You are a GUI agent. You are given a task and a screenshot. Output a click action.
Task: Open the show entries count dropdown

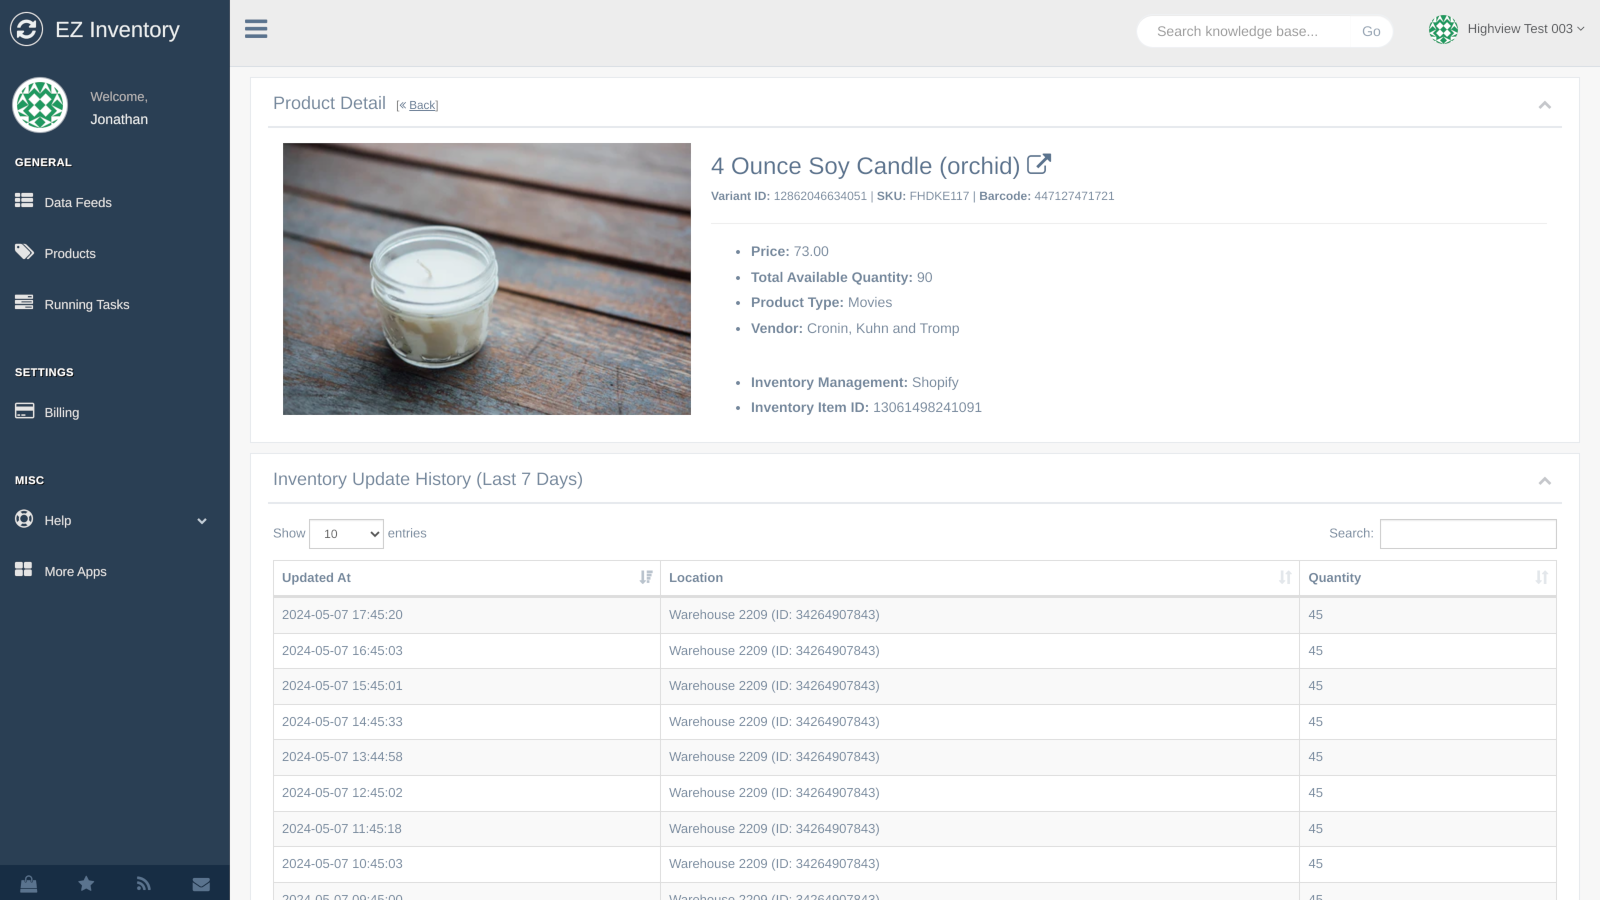tap(346, 534)
